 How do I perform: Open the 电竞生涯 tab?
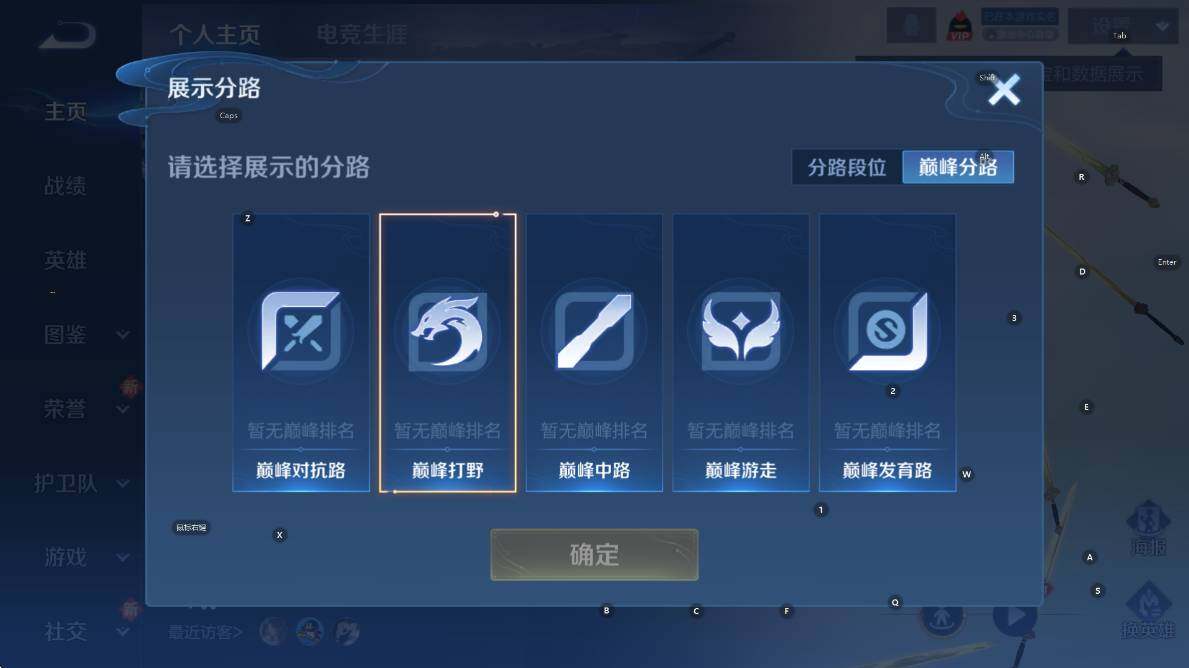tap(362, 34)
